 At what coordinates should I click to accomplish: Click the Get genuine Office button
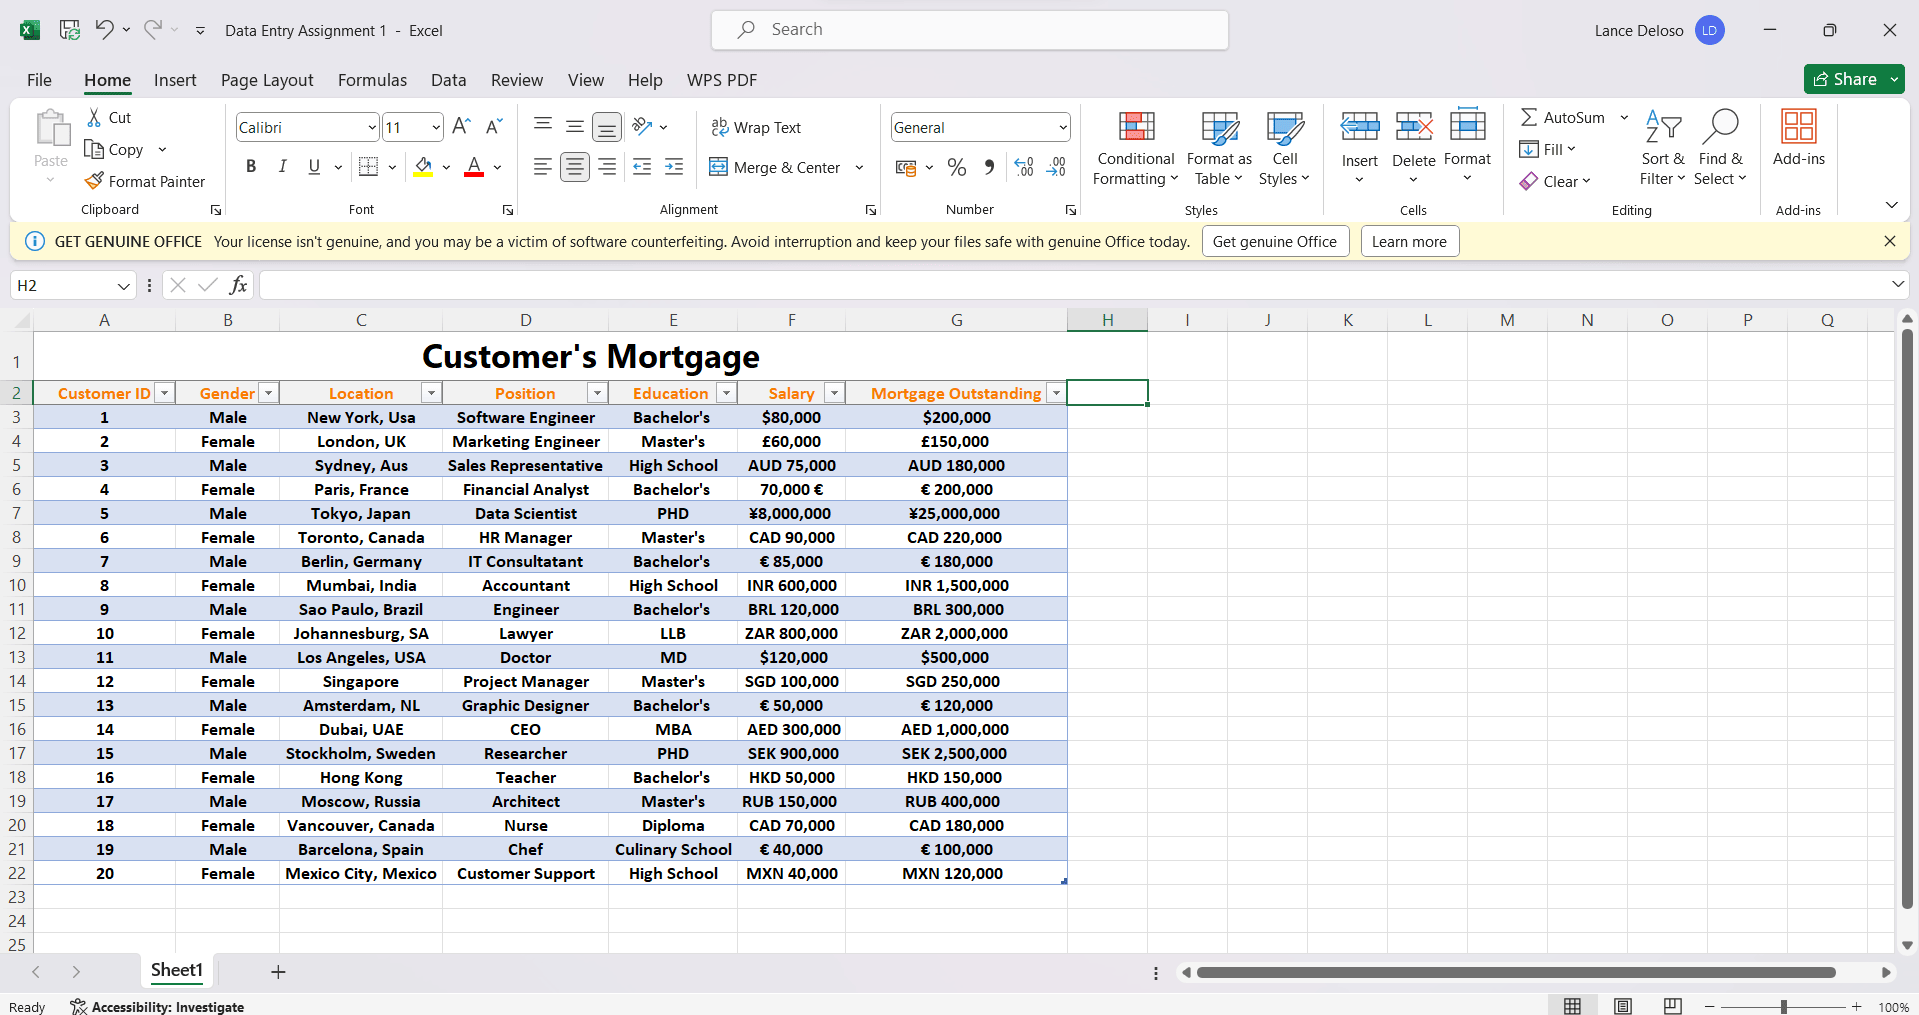1275,241
